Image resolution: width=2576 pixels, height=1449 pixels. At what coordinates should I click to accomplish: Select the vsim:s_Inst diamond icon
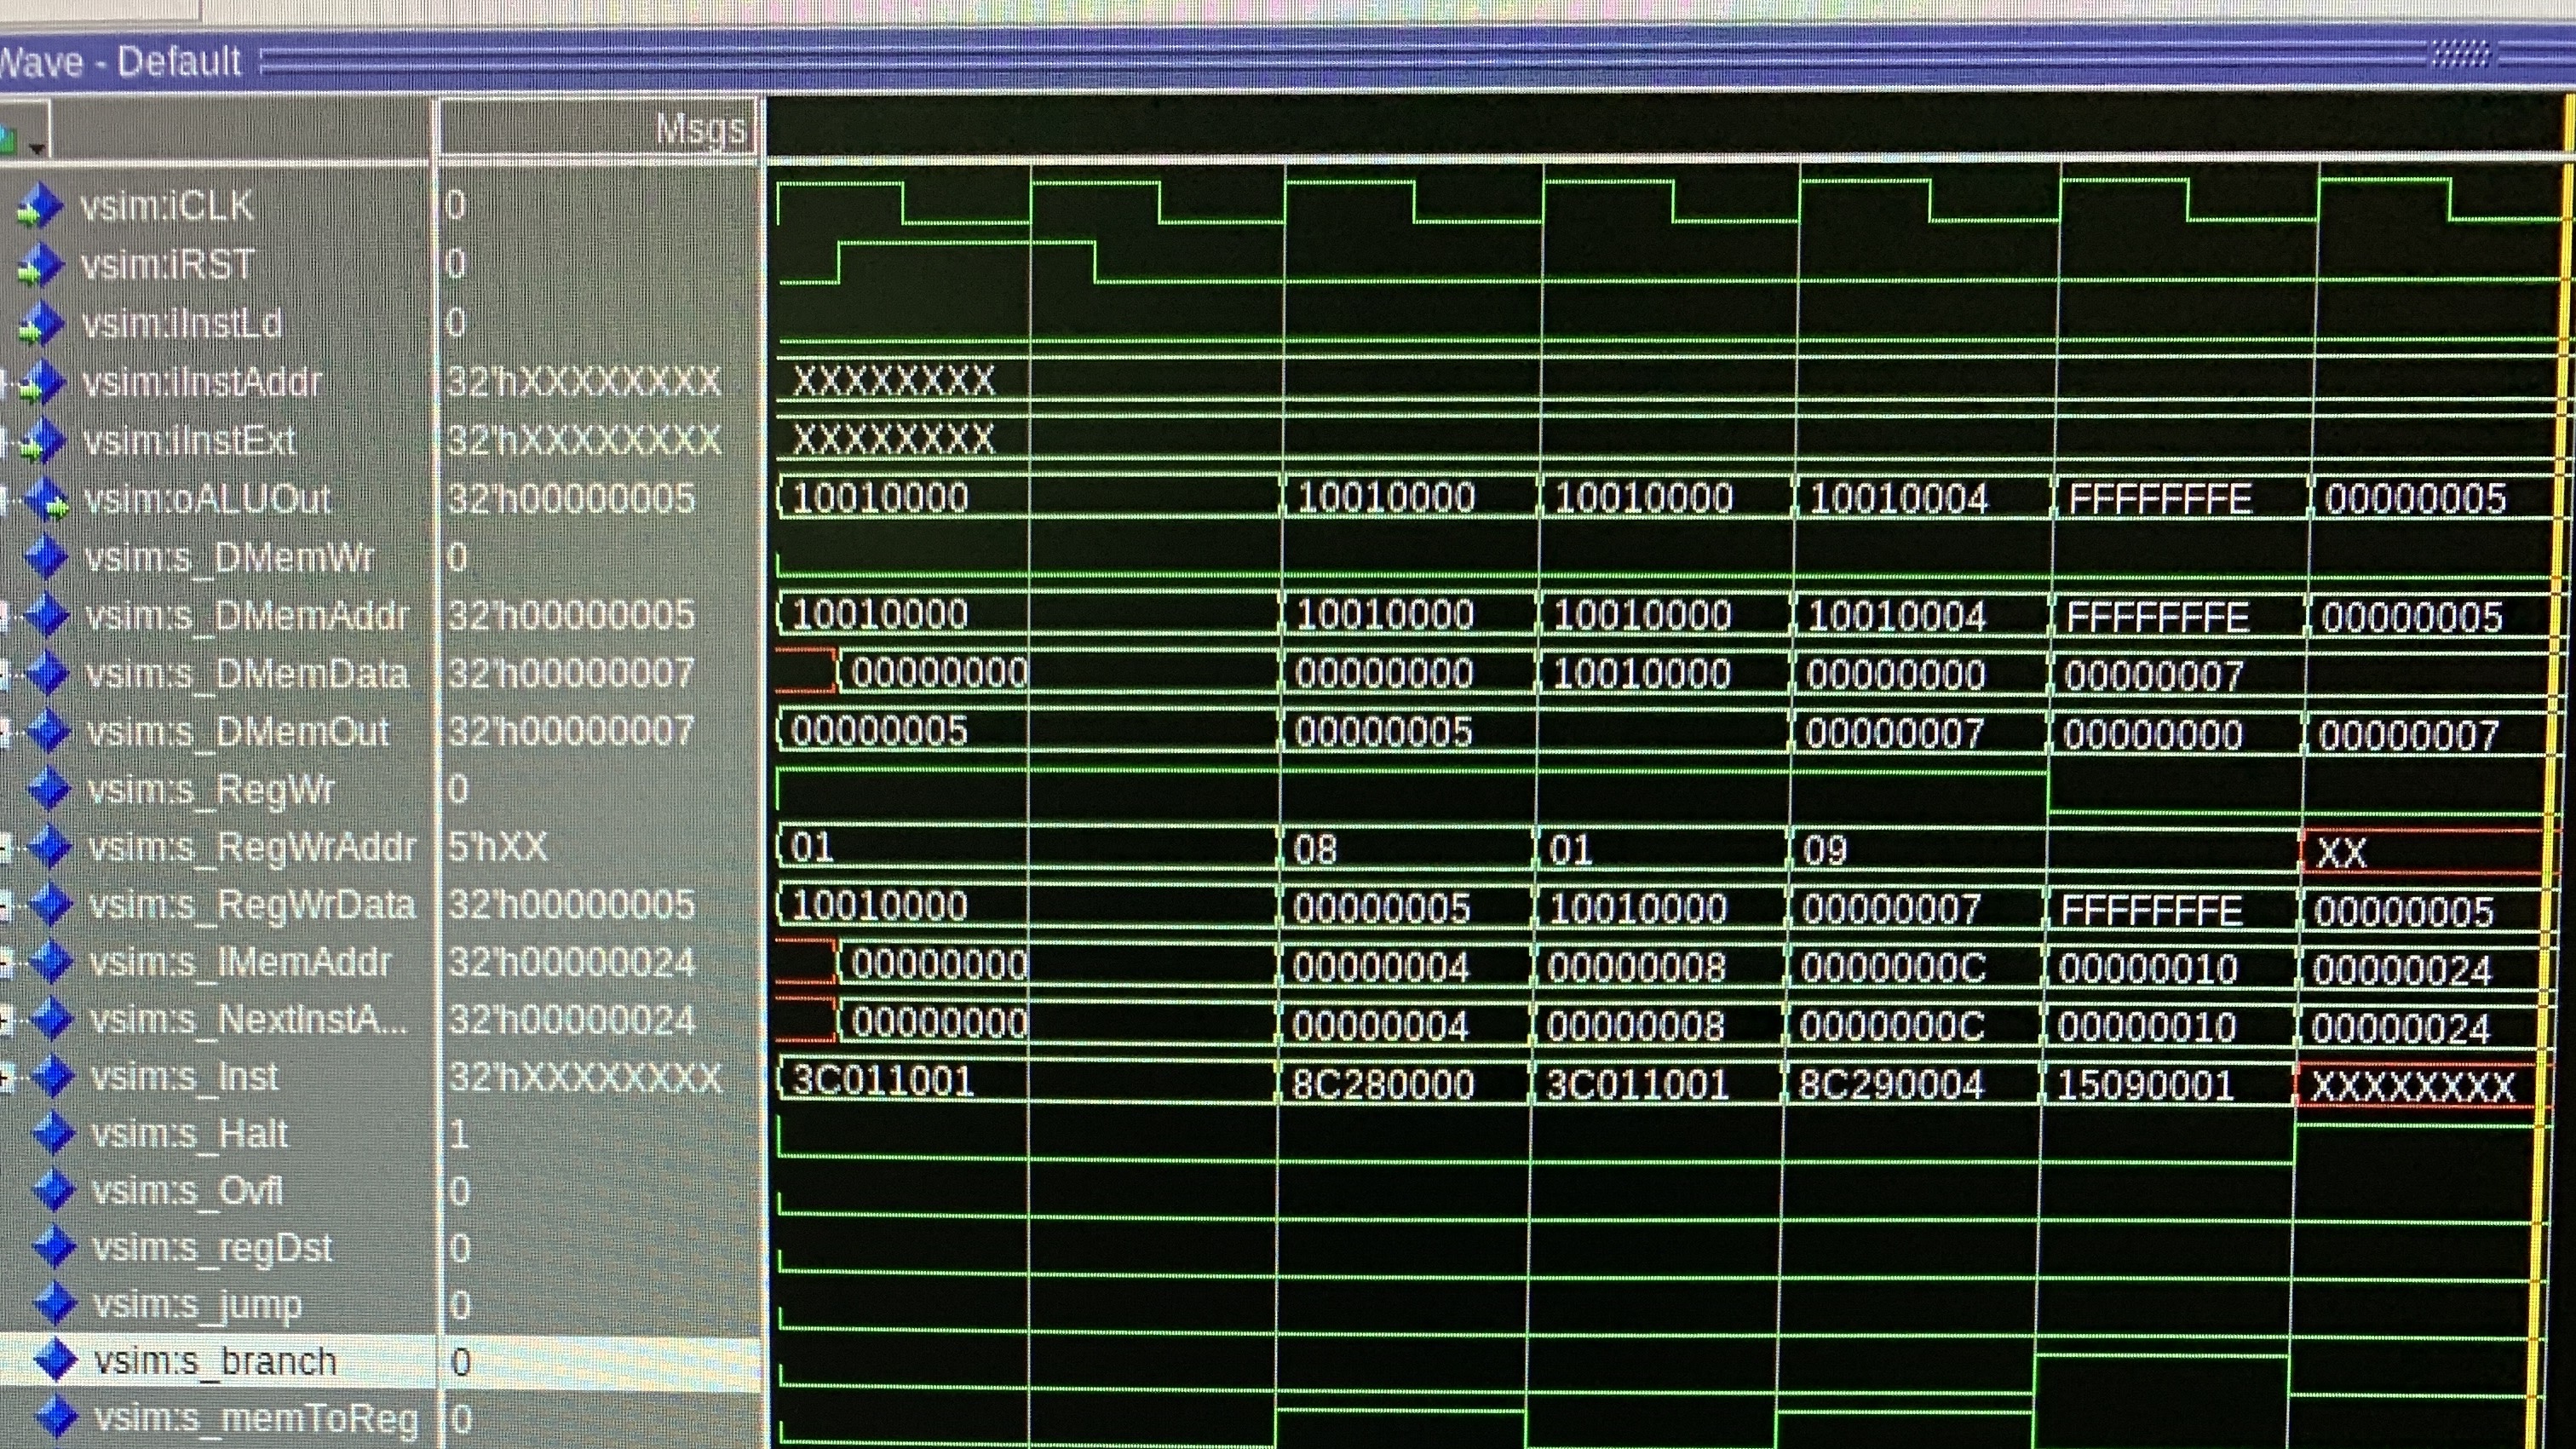coord(53,1076)
